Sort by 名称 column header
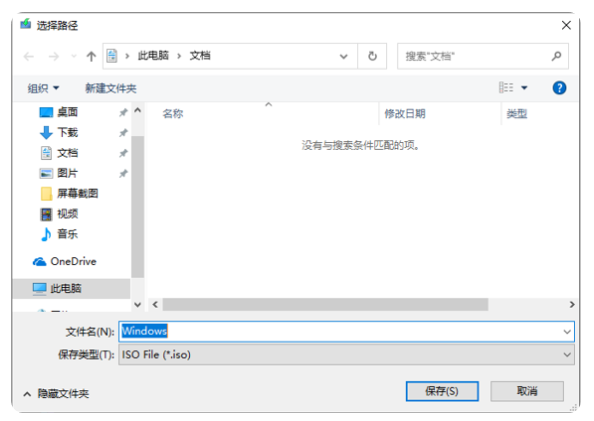594x421 pixels. click(173, 114)
